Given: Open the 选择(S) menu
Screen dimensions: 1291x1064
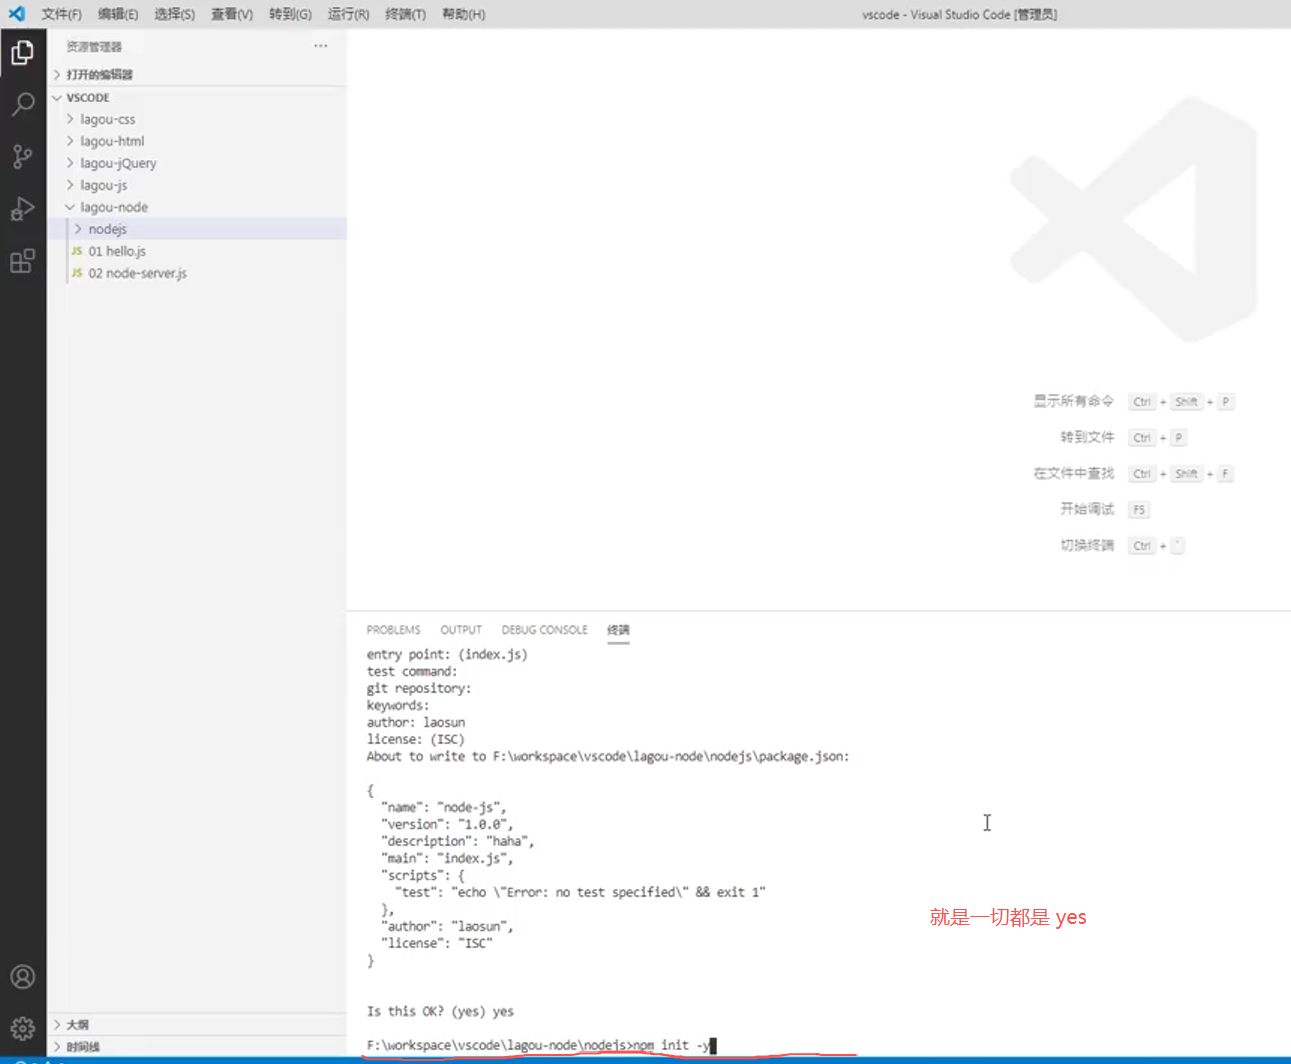Looking at the screenshot, I should click(x=175, y=14).
